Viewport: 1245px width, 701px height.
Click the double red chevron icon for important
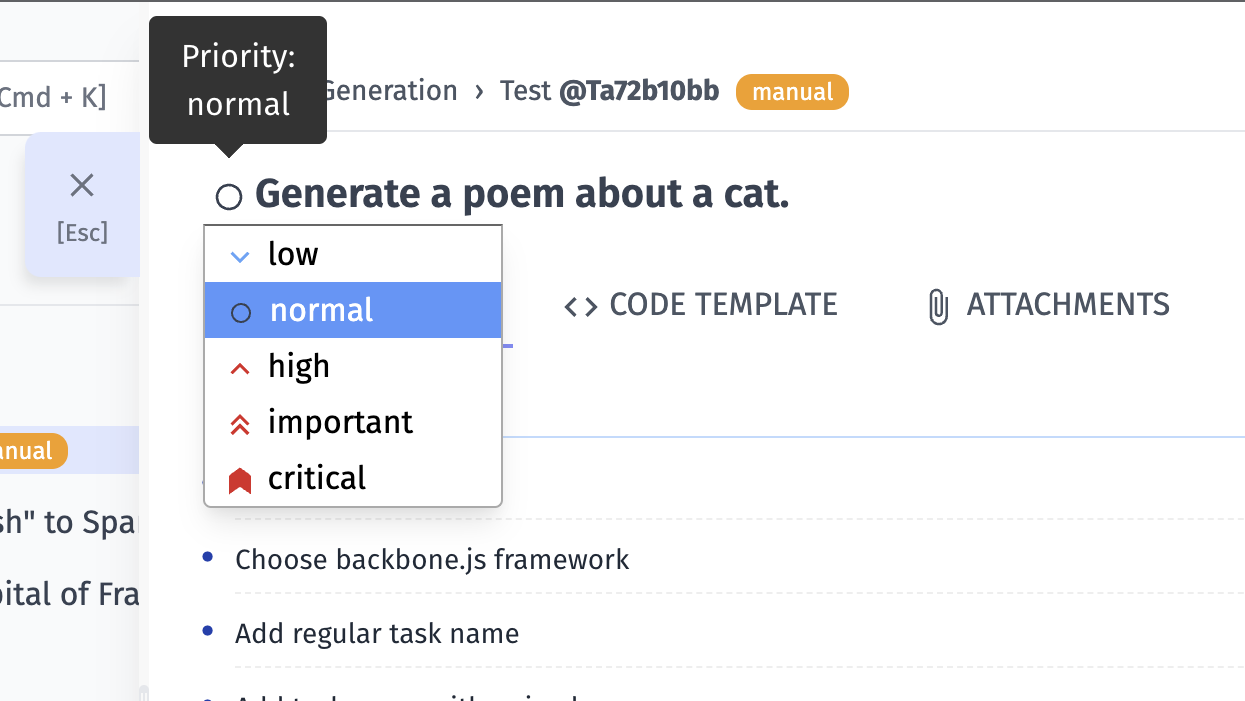pos(240,425)
